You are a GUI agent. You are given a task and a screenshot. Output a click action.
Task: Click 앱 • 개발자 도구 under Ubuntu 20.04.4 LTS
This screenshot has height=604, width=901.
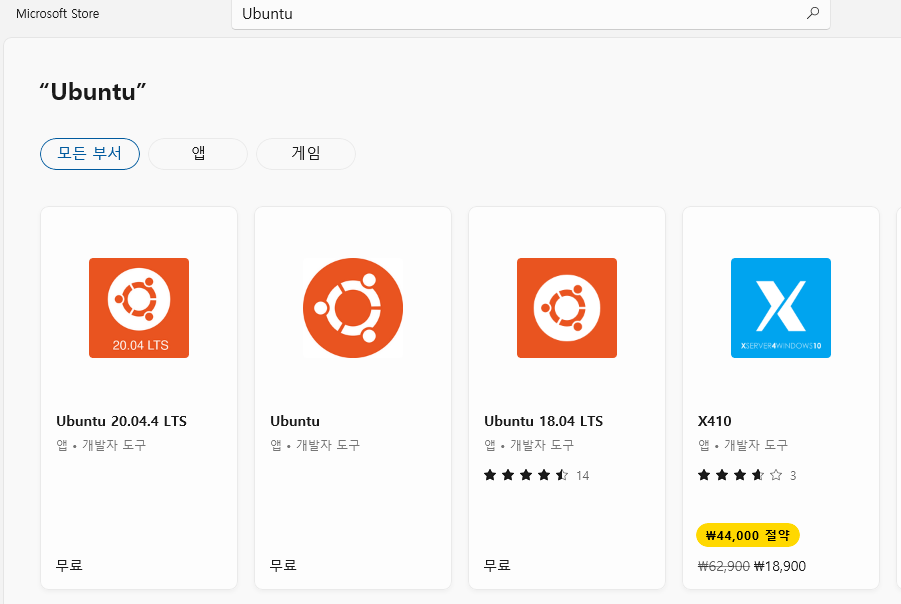[101, 445]
